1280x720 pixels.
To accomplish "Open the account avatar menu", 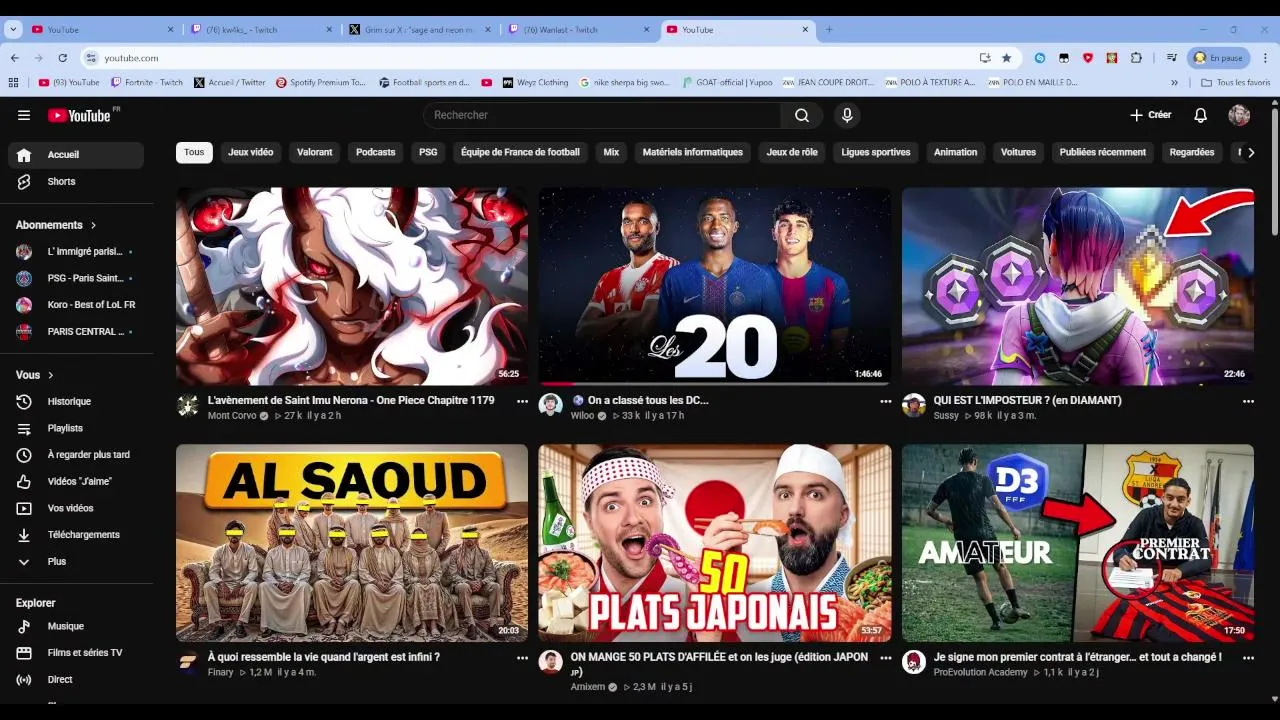I will click(x=1239, y=115).
